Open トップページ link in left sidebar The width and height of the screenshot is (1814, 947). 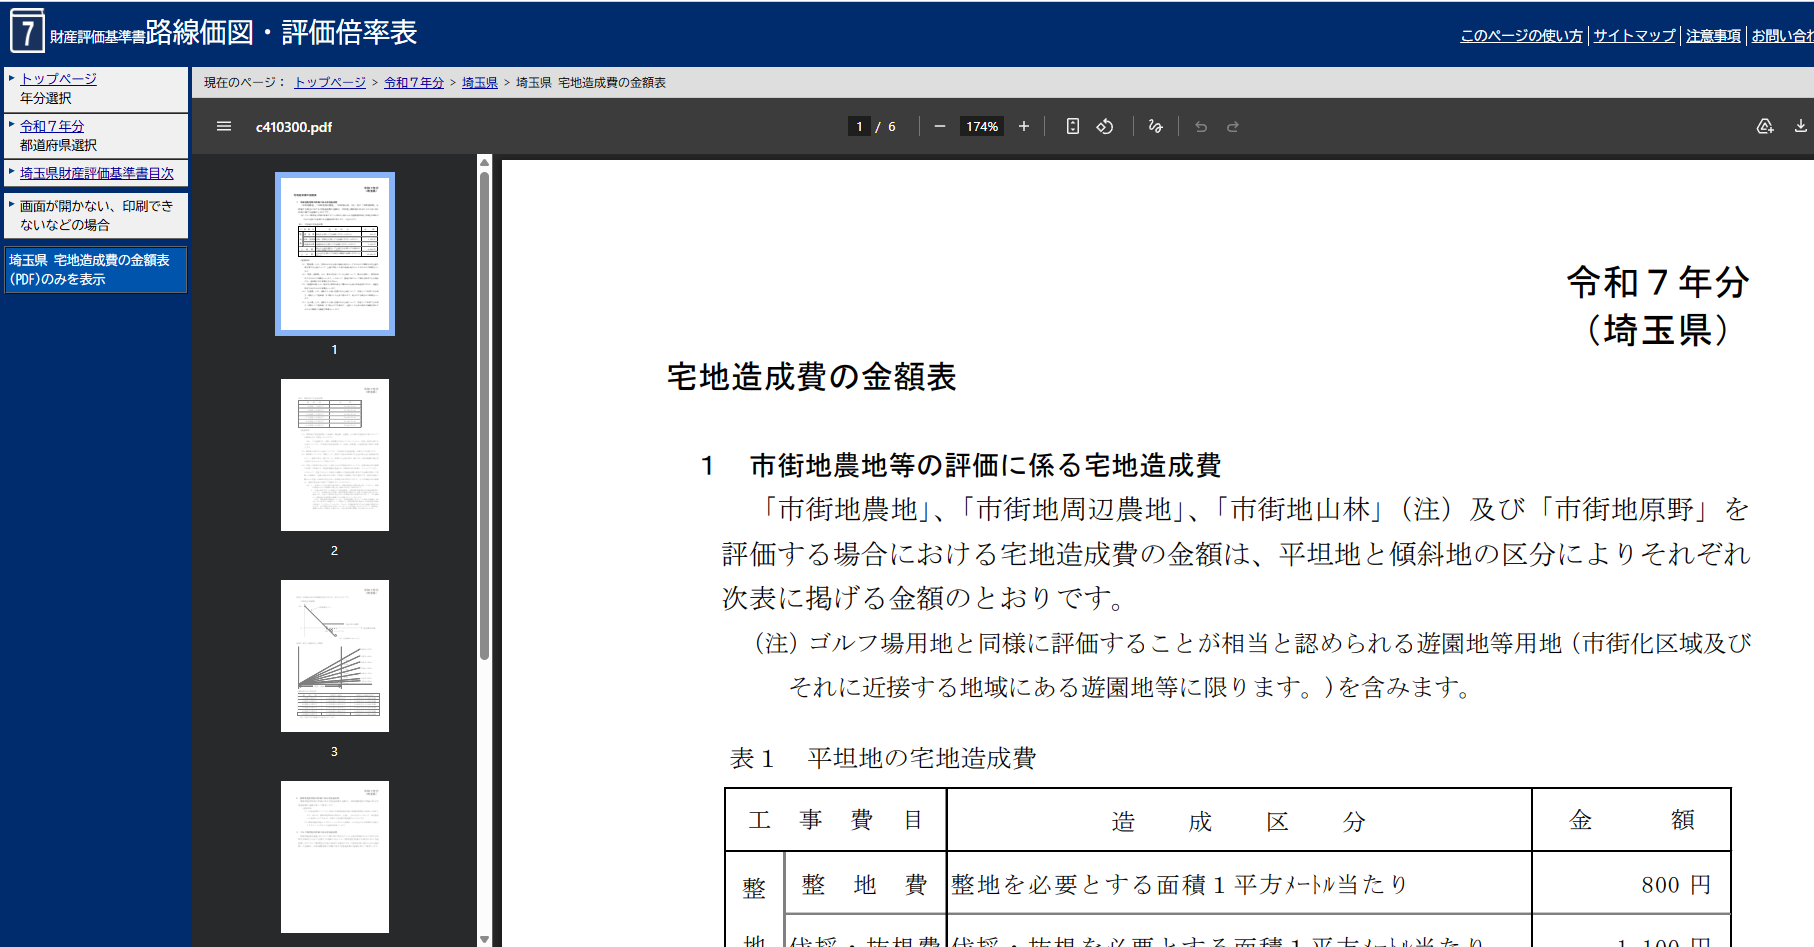click(x=59, y=79)
